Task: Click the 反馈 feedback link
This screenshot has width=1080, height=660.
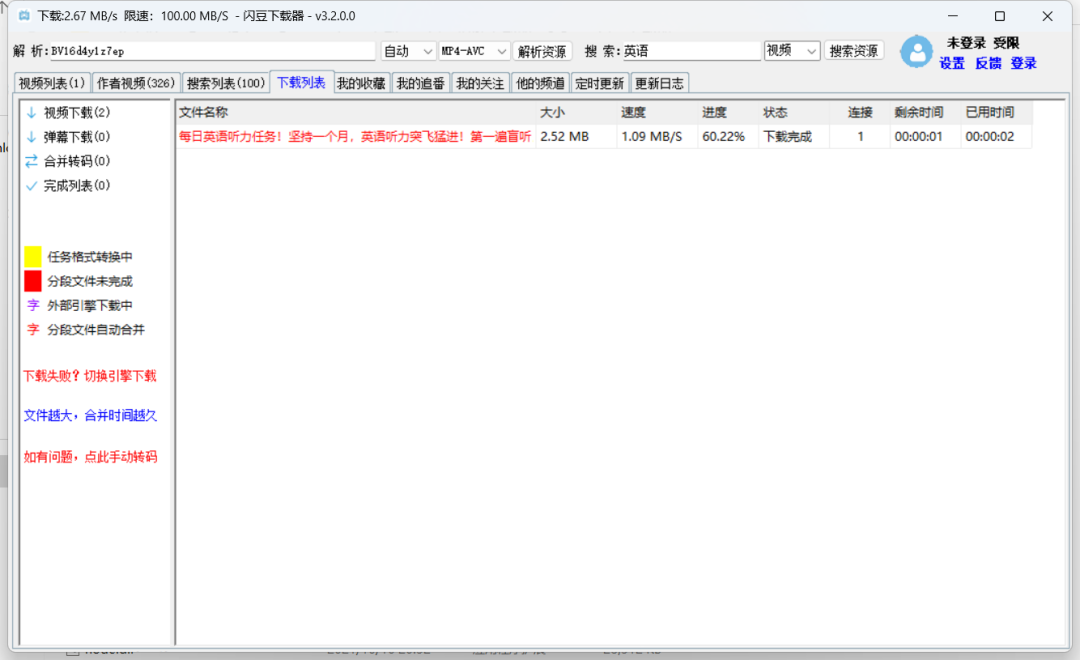Action: [988, 63]
